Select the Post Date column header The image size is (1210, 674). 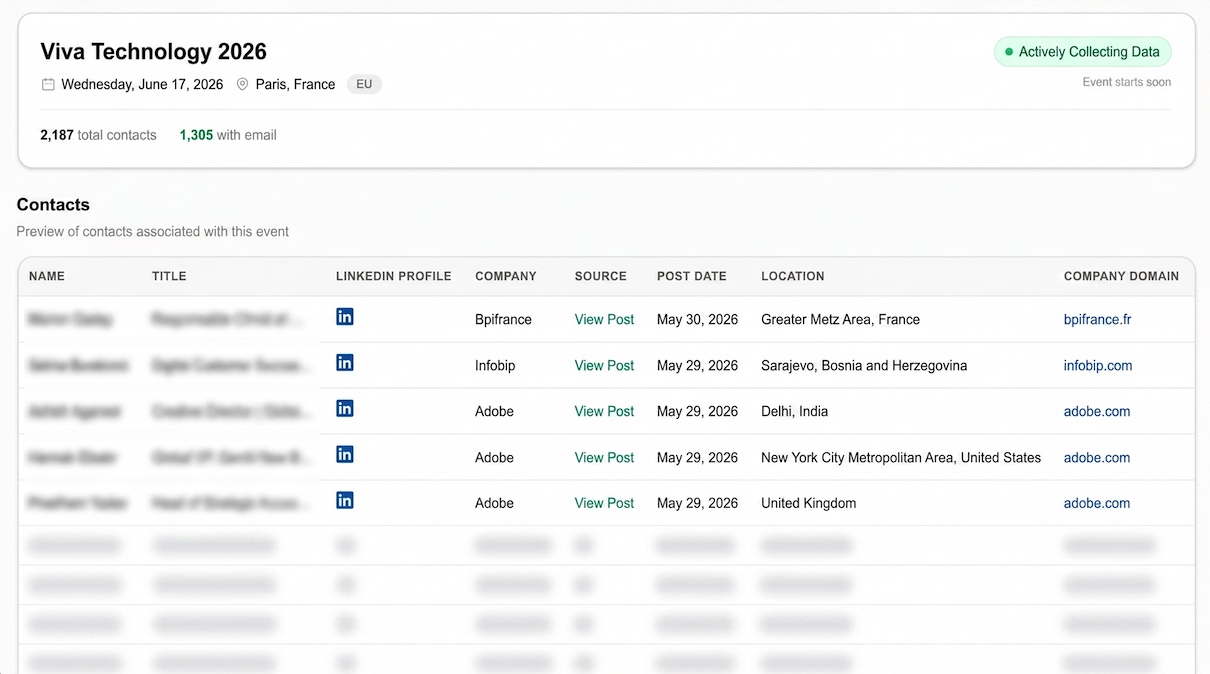[692, 276]
